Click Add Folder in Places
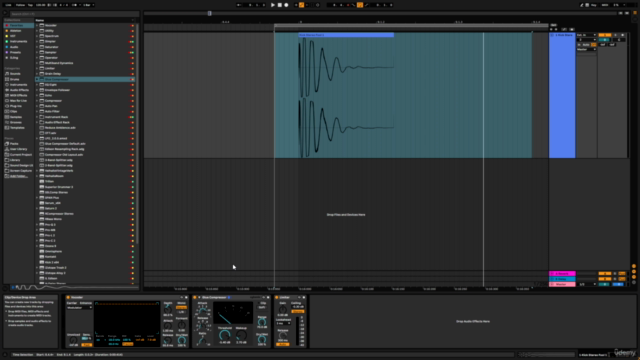640x360 pixels. (x=18, y=176)
